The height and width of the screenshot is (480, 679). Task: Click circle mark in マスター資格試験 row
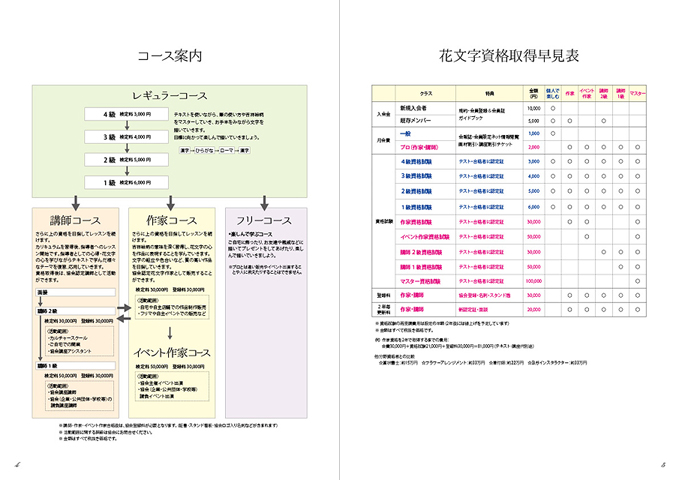637,281
